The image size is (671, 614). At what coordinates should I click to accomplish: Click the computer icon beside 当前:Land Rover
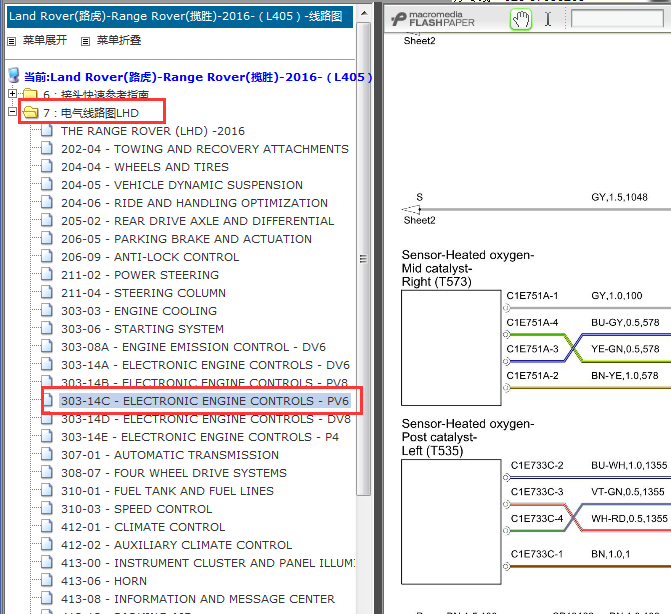(x=14, y=75)
